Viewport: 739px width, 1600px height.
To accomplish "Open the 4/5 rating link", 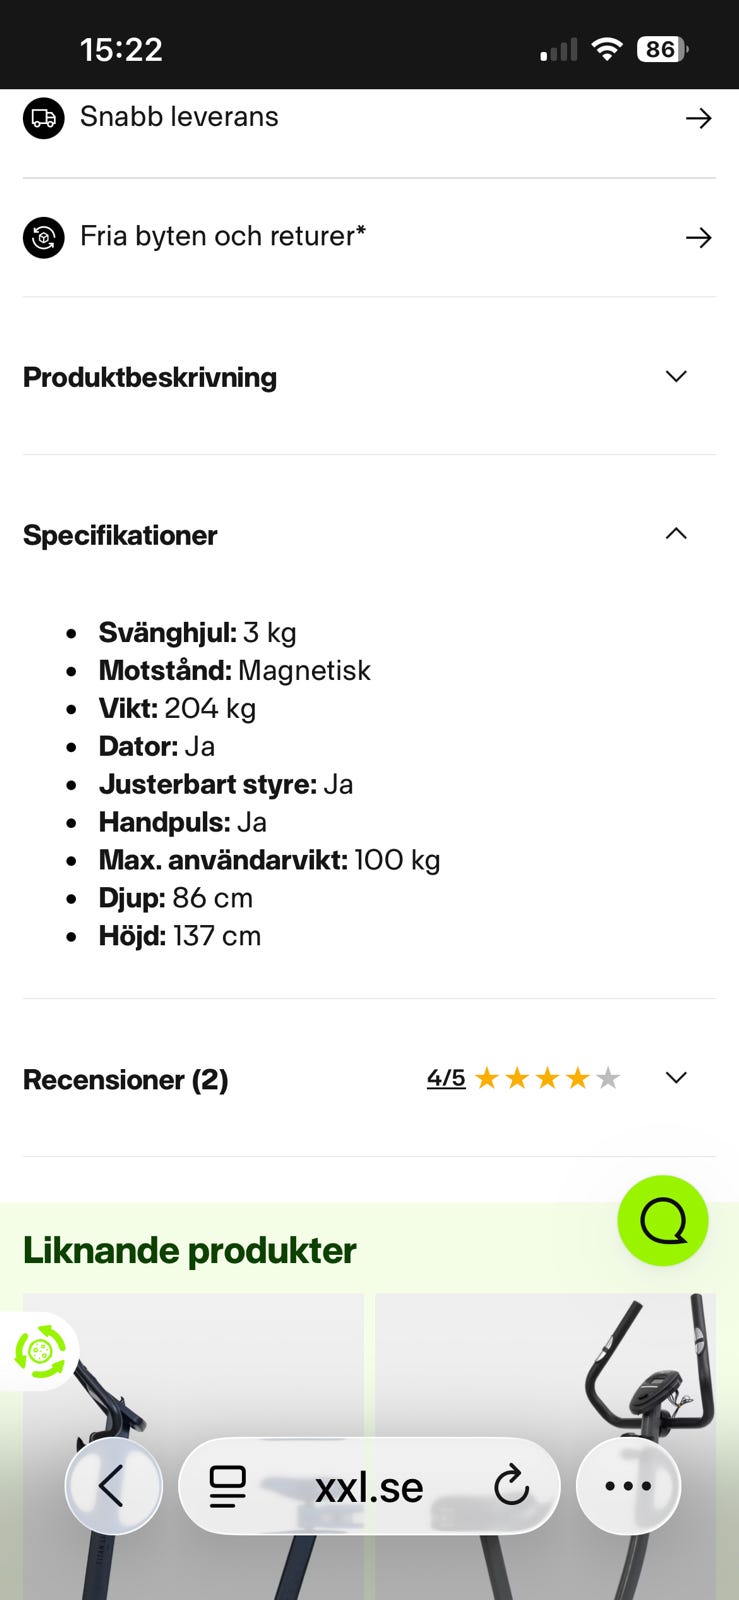I will click(446, 1078).
